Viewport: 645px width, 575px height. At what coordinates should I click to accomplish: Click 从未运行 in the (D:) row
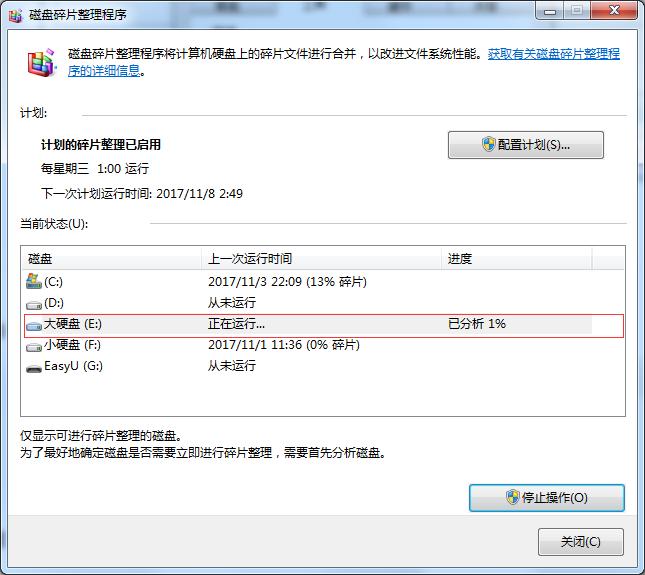pos(232,303)
